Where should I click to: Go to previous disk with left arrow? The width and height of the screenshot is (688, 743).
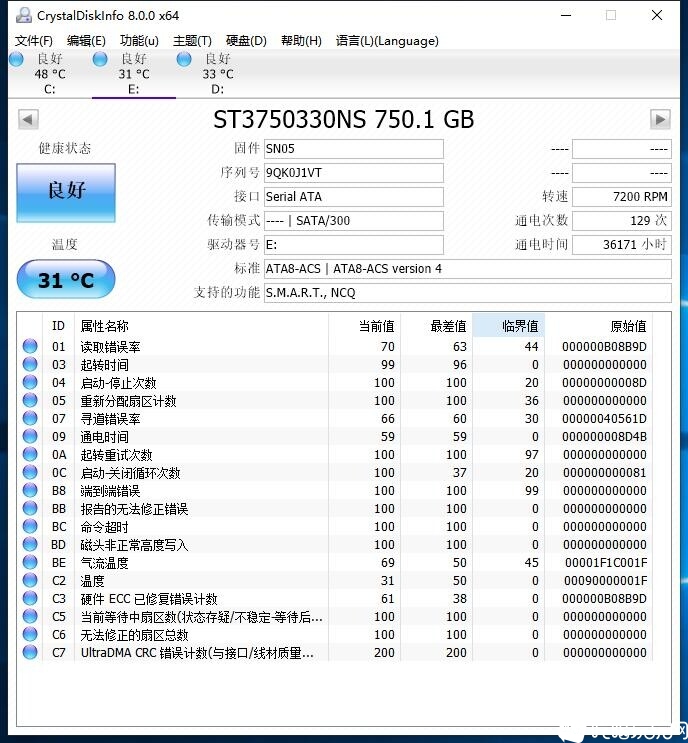click(x=28, y=119)
